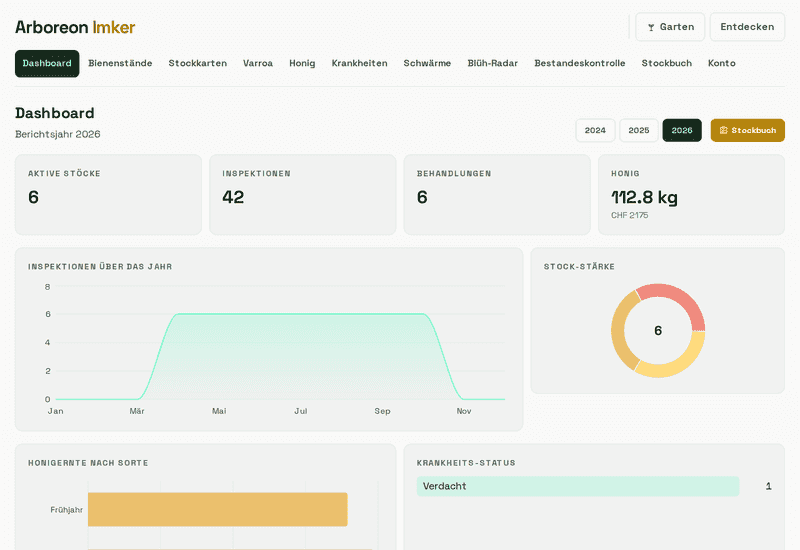Click the Sep label on chart axis
The image size is (800, 550).
[382, 411]
